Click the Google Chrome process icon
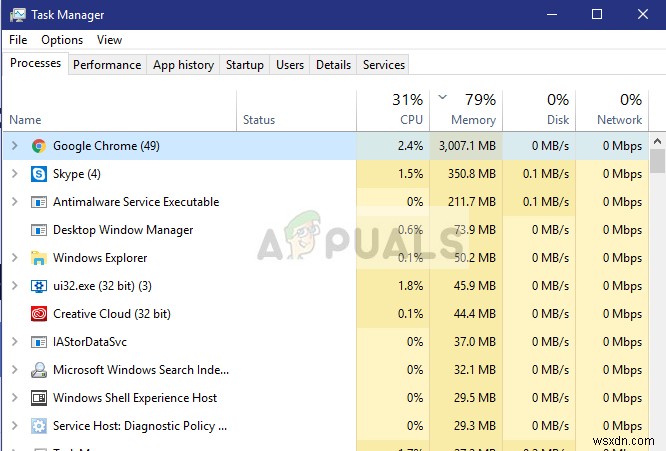Viewport: 666px width, 451px height. (39, 146)
